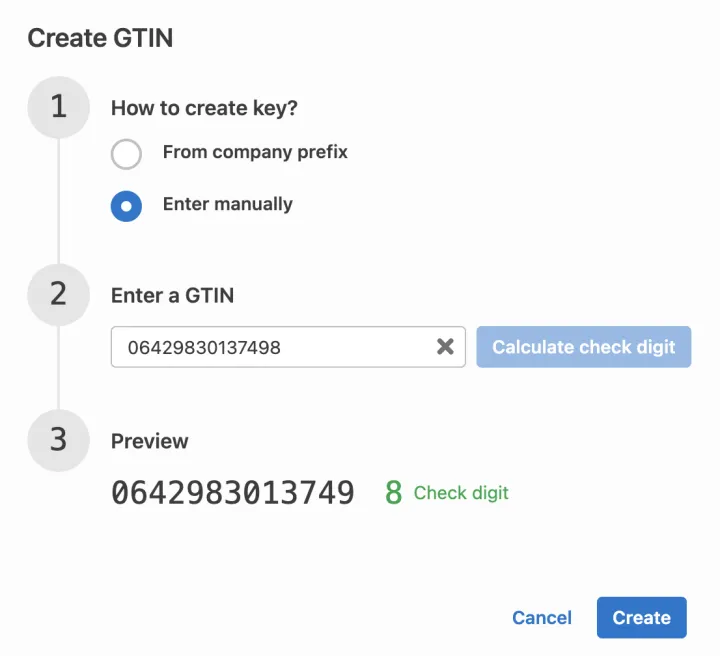The width and height of the screenshot is (720, 656).
Task: Click the preview number 0642983013749
Action: pyautogui.click(x=232, y=493)
